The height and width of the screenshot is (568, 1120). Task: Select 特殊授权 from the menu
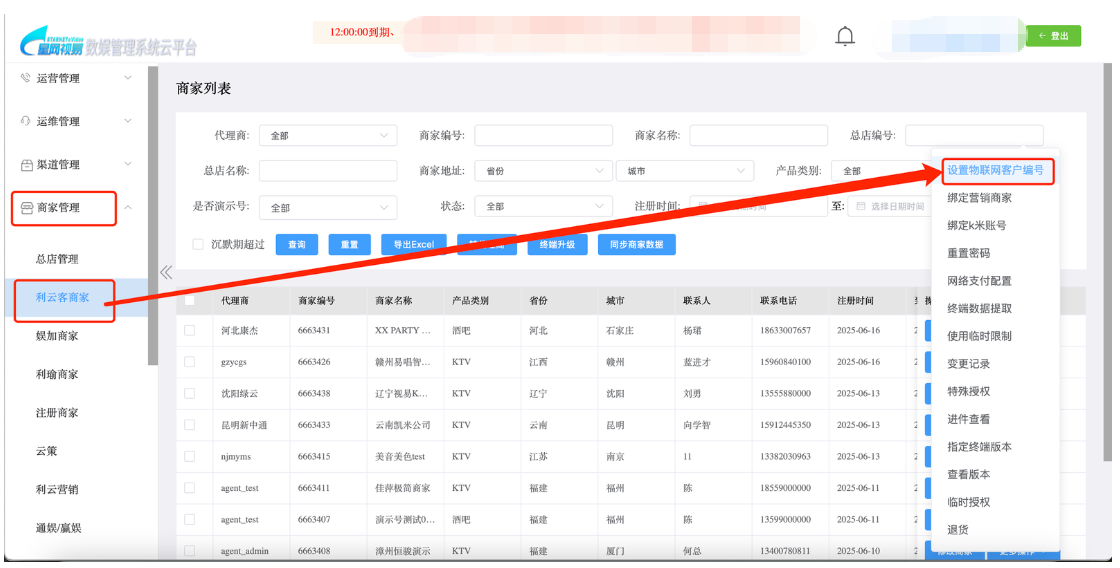click(x=969, y=392)
